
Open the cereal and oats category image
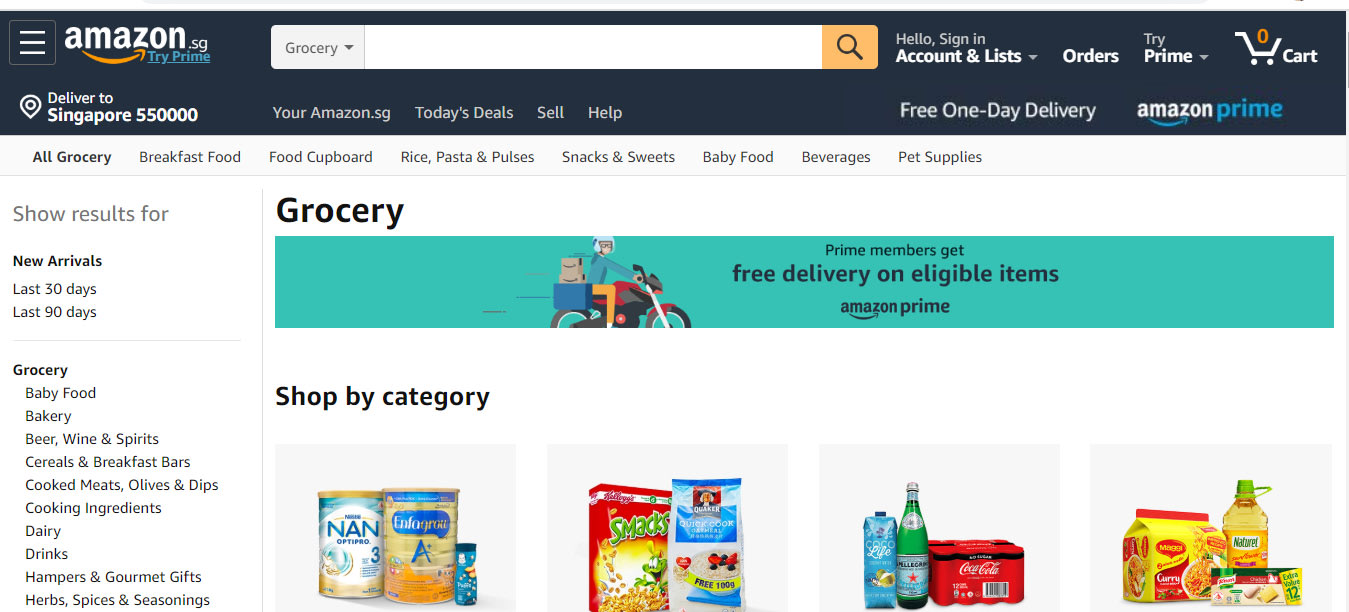pyautogui.click(x=667, y=528)
